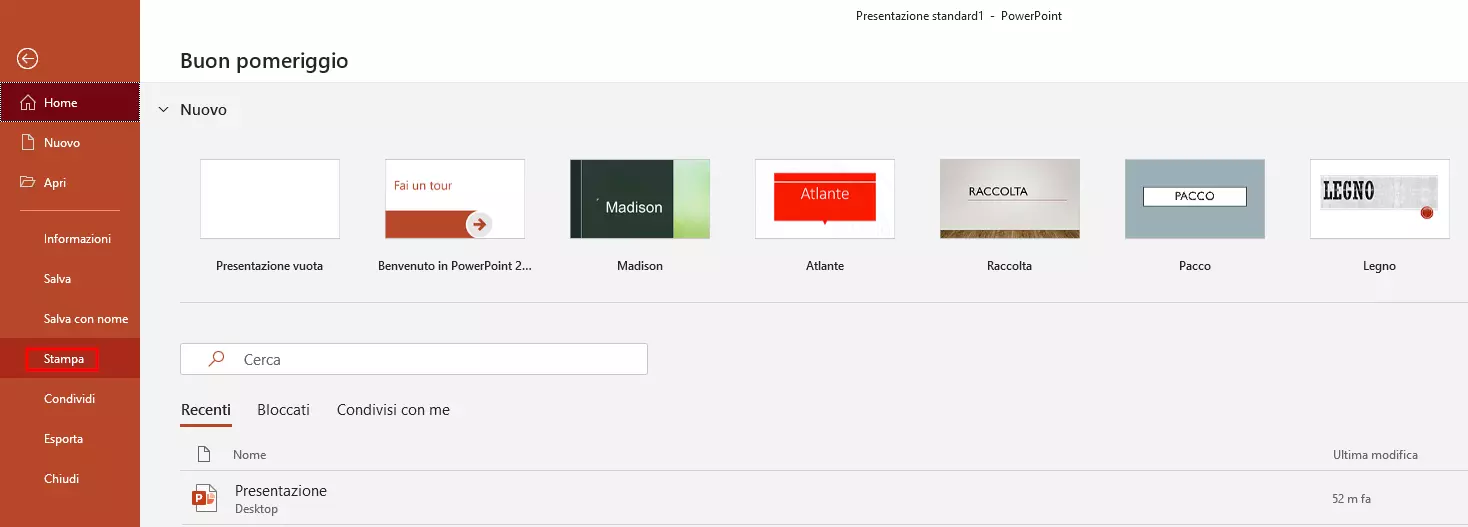Click the 'Nuovo' section heading
Viewport: 1468px width, 527px height.
(203, 110)
